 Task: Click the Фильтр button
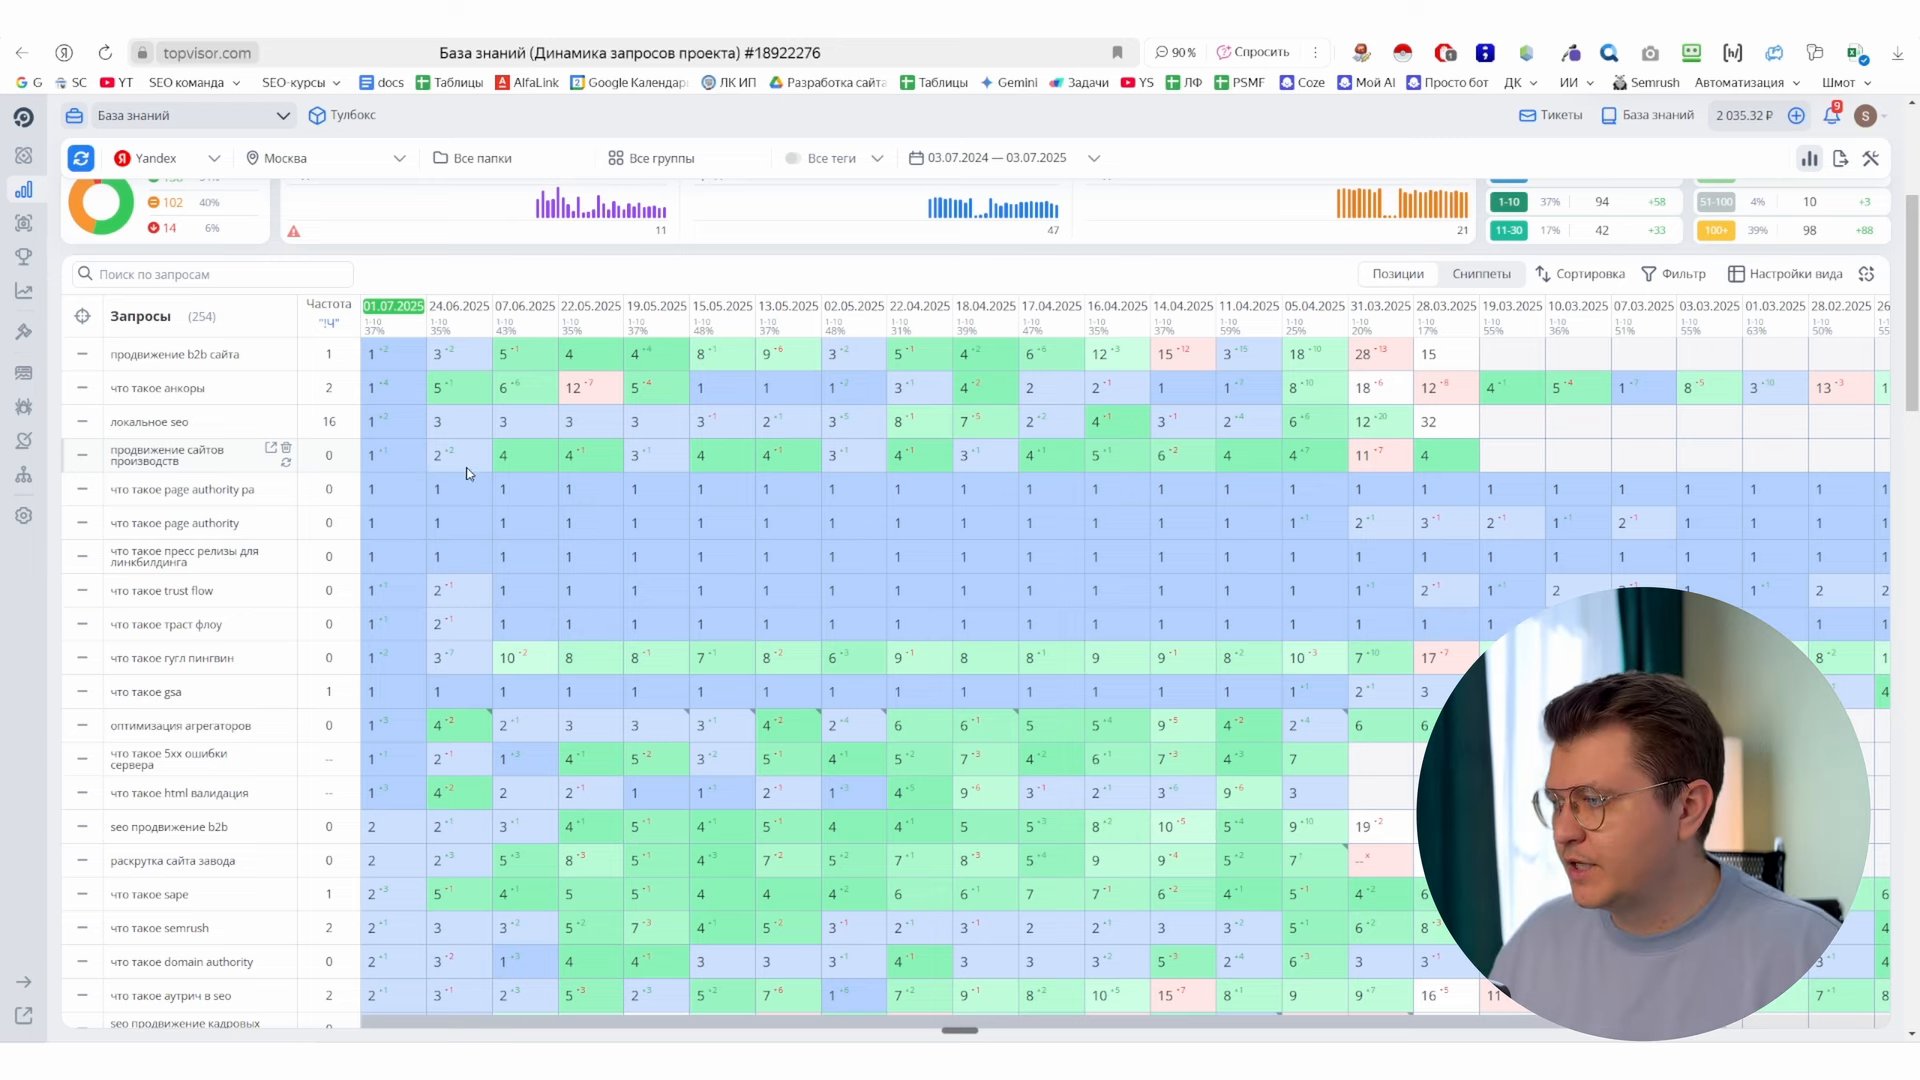(1674, 274)
